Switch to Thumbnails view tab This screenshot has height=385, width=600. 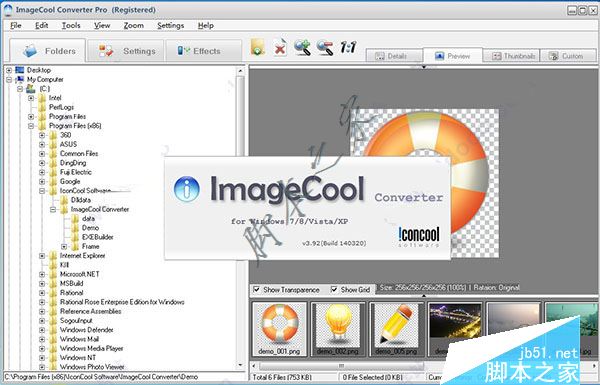(x=511, y=56)
